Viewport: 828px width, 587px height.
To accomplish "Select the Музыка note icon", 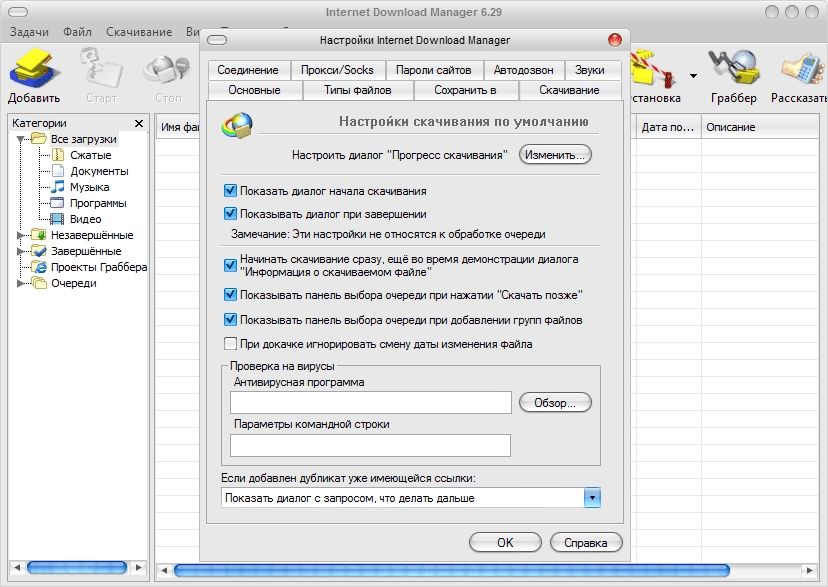I will coord(58,187).
